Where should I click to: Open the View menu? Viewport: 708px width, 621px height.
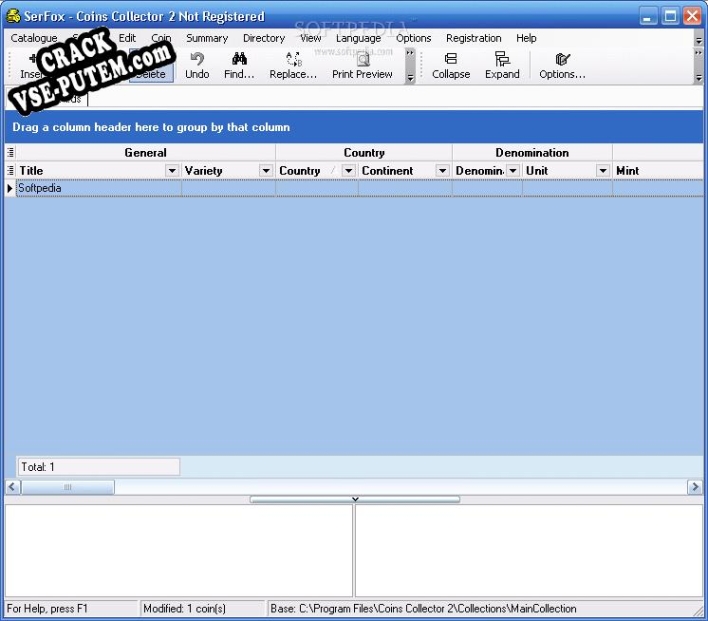(311, 38)
